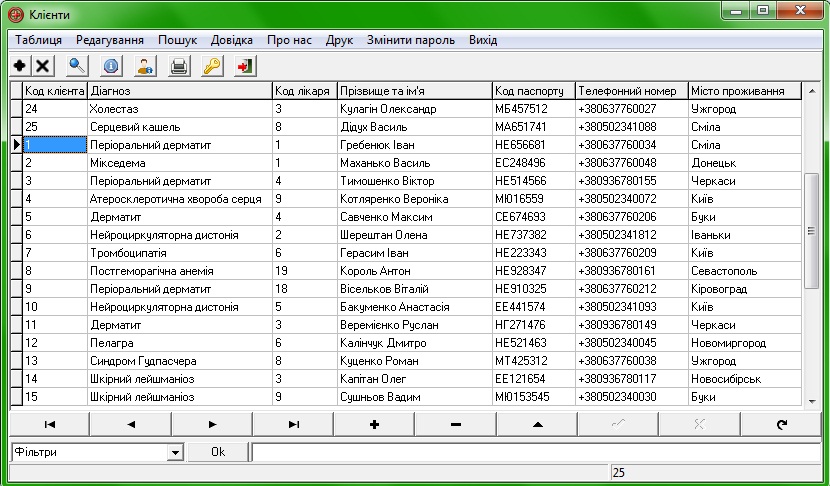Open the Таблиця menu
Screen dimensions: 830x486
point(38,40)
